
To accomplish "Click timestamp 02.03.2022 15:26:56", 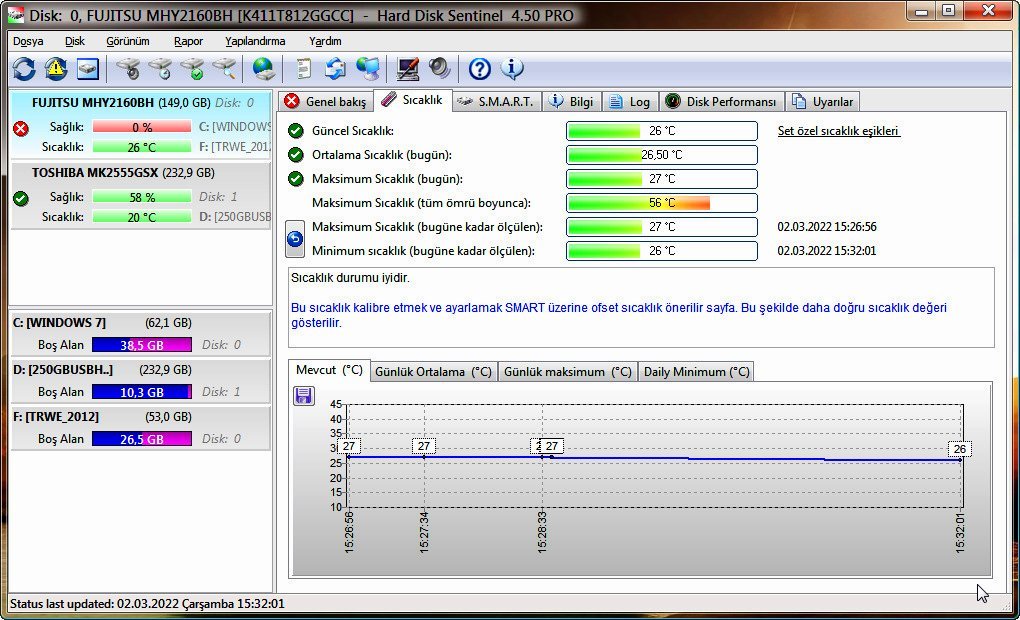I will pyautogui.click(x=827, y=227).
